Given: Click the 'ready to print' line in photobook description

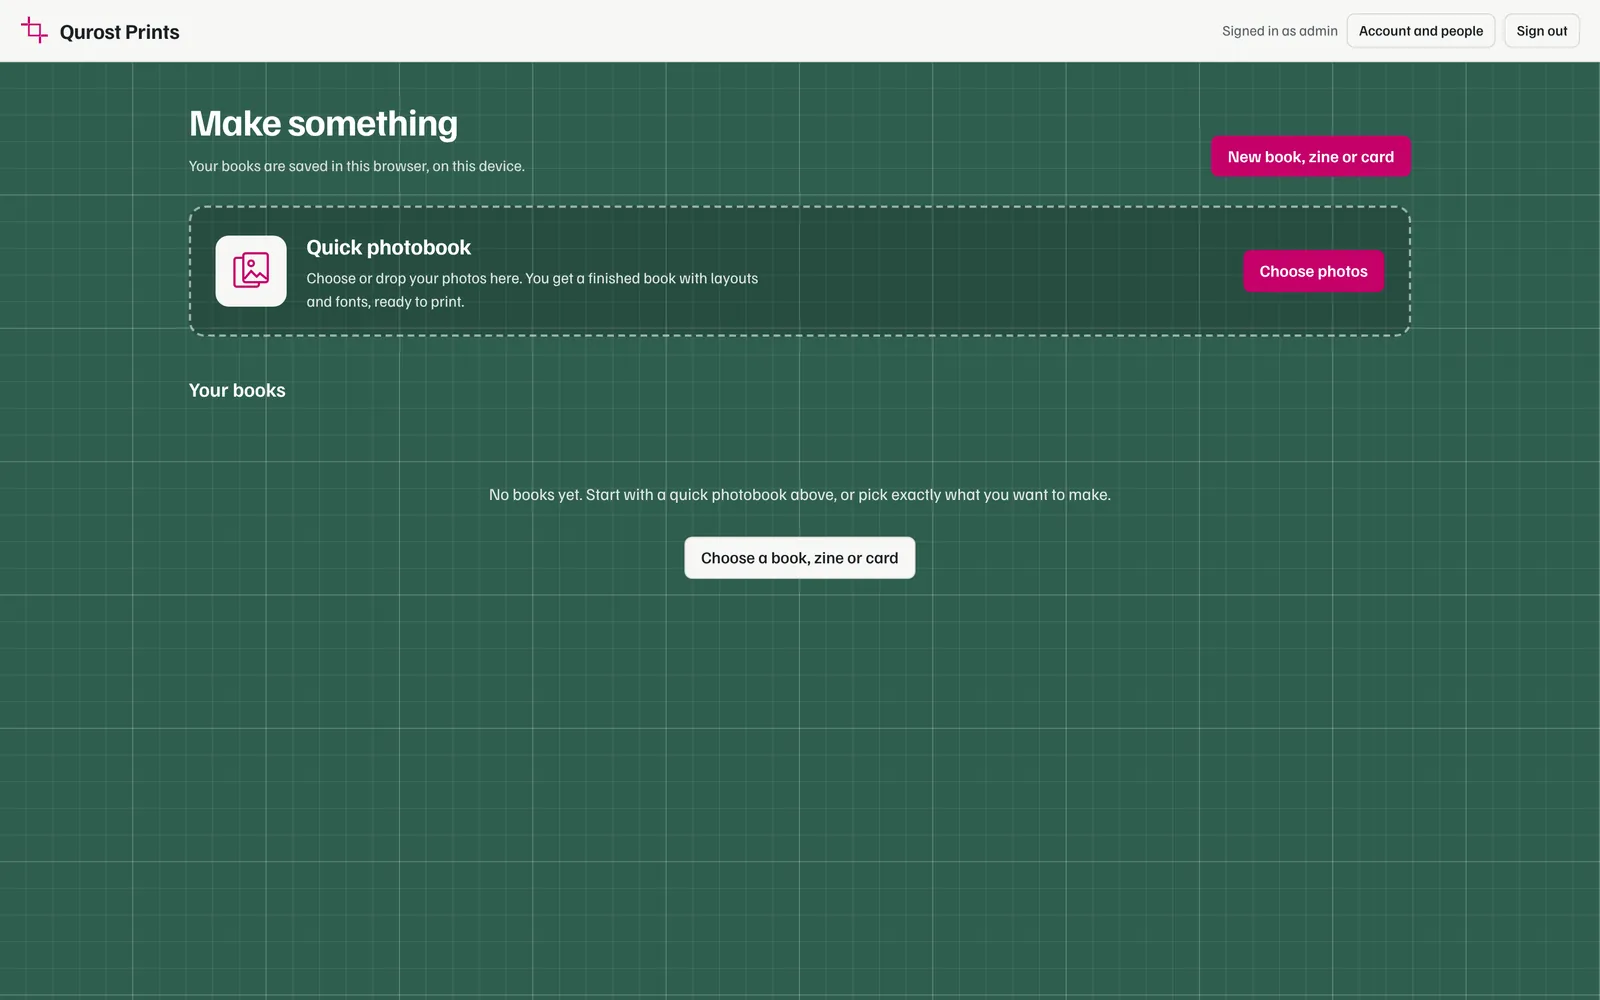Looking at the screenshot, I should (x=385, y=302).
